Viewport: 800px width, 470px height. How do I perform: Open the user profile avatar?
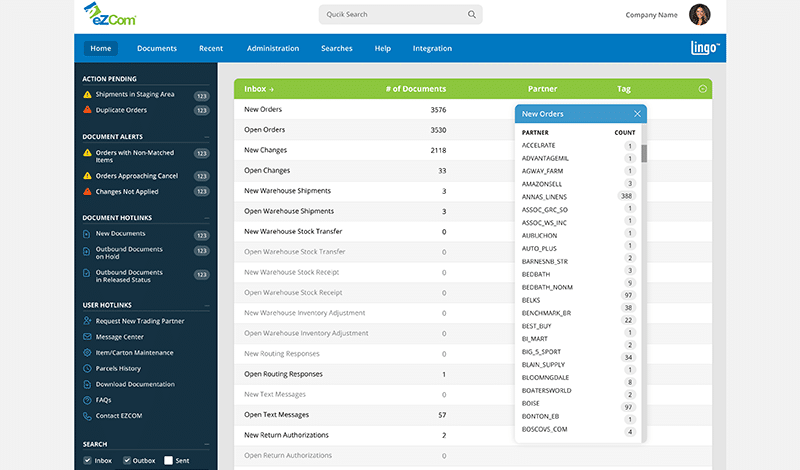pyautogui.click(x=699, y=15)
